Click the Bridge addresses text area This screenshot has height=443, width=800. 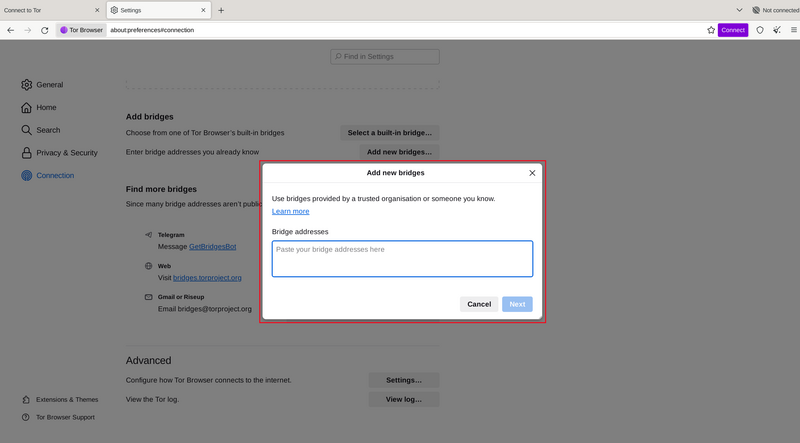pos(402,259)
